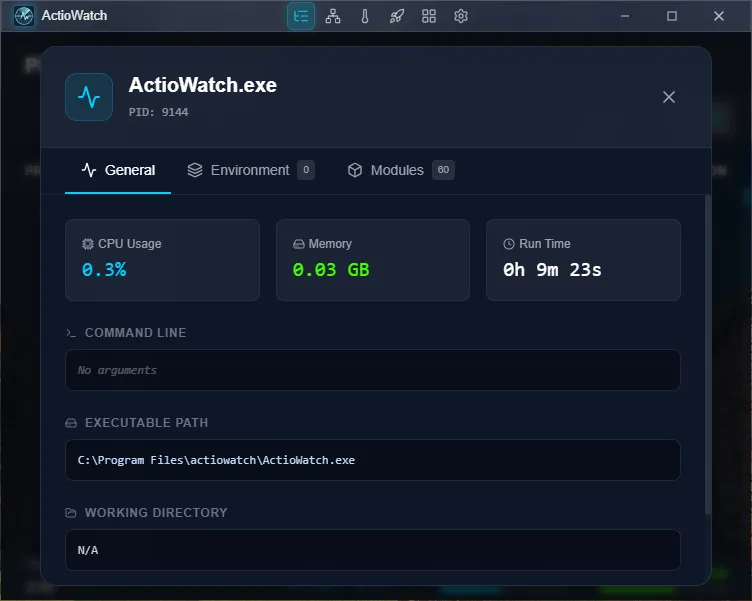Click the 0.3% CPU value
Viewport: 752px width, 601px height.
click(104, 270)
